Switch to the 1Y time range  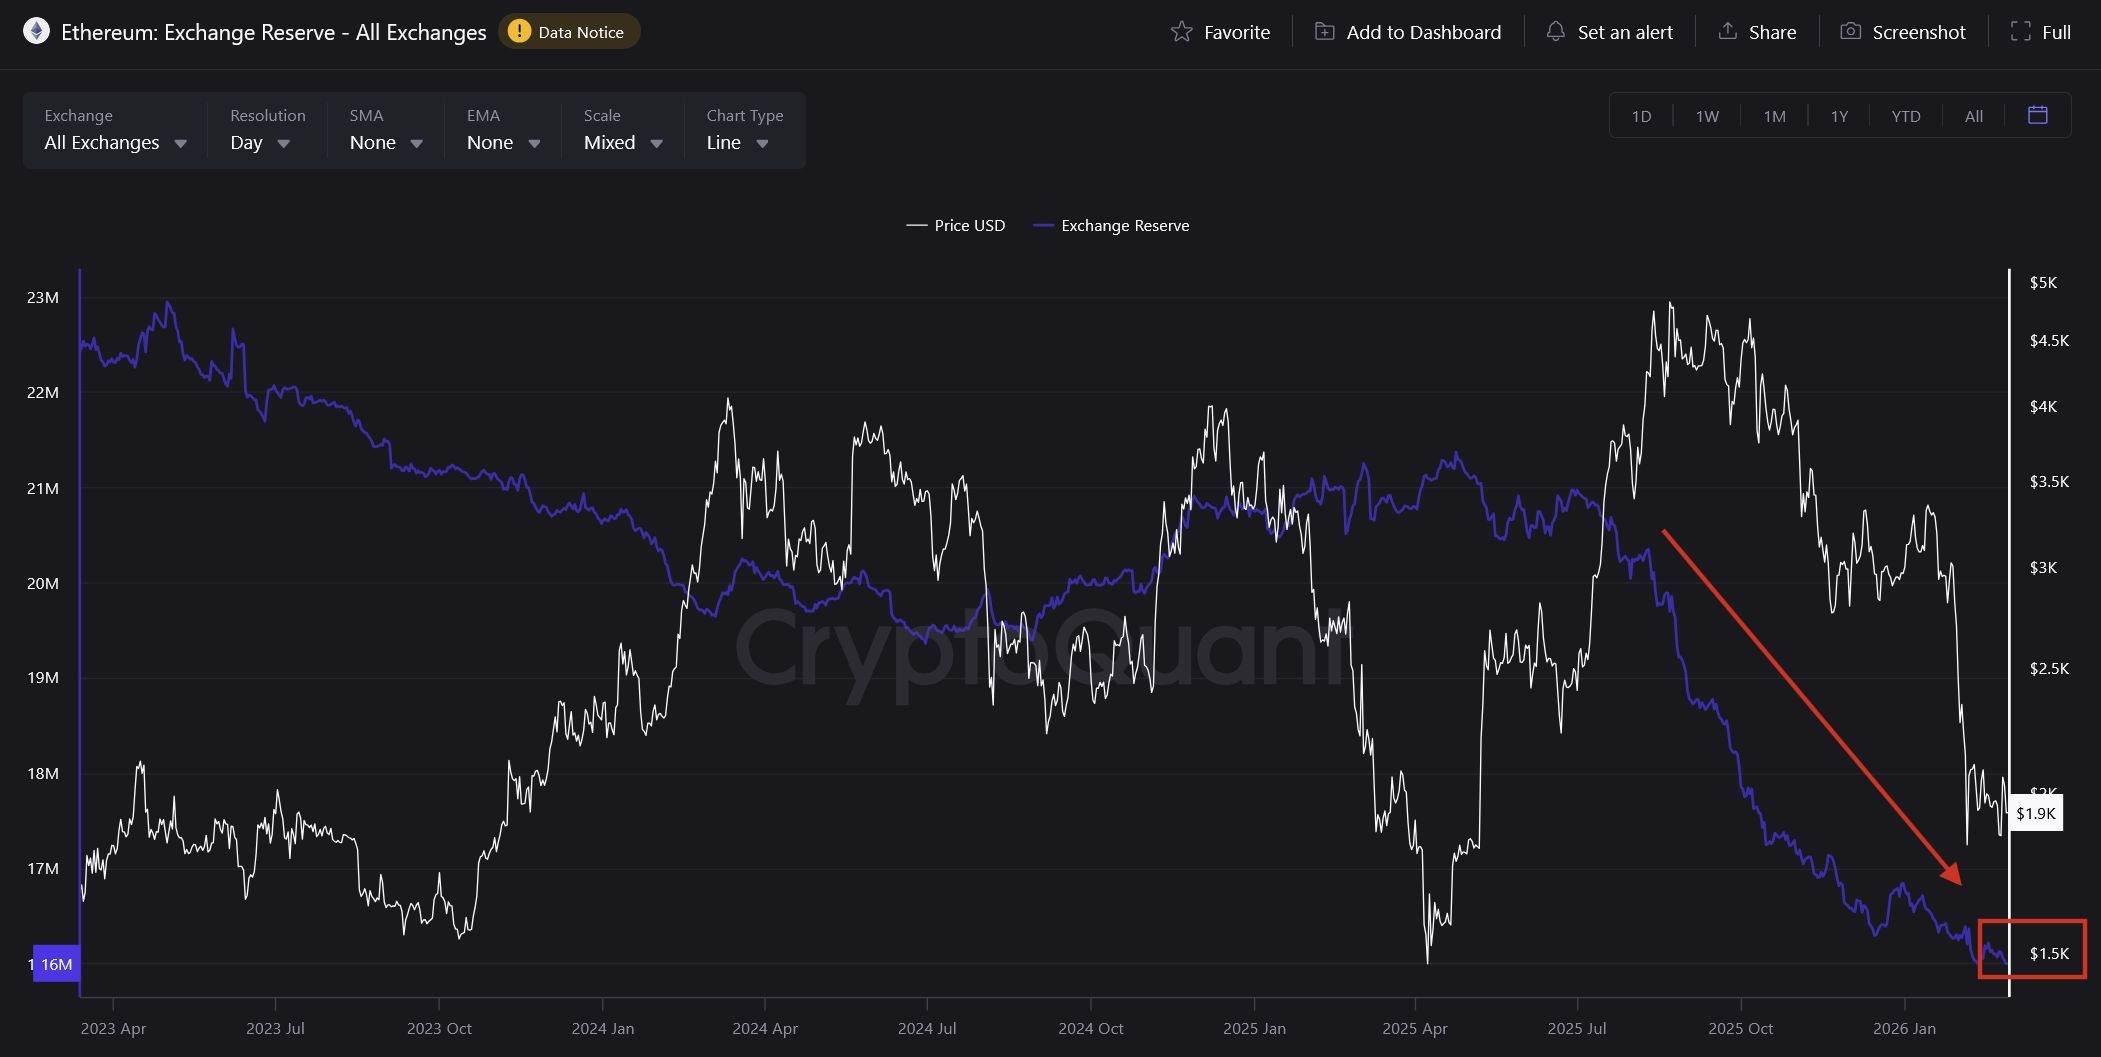tap(1839, 115)
